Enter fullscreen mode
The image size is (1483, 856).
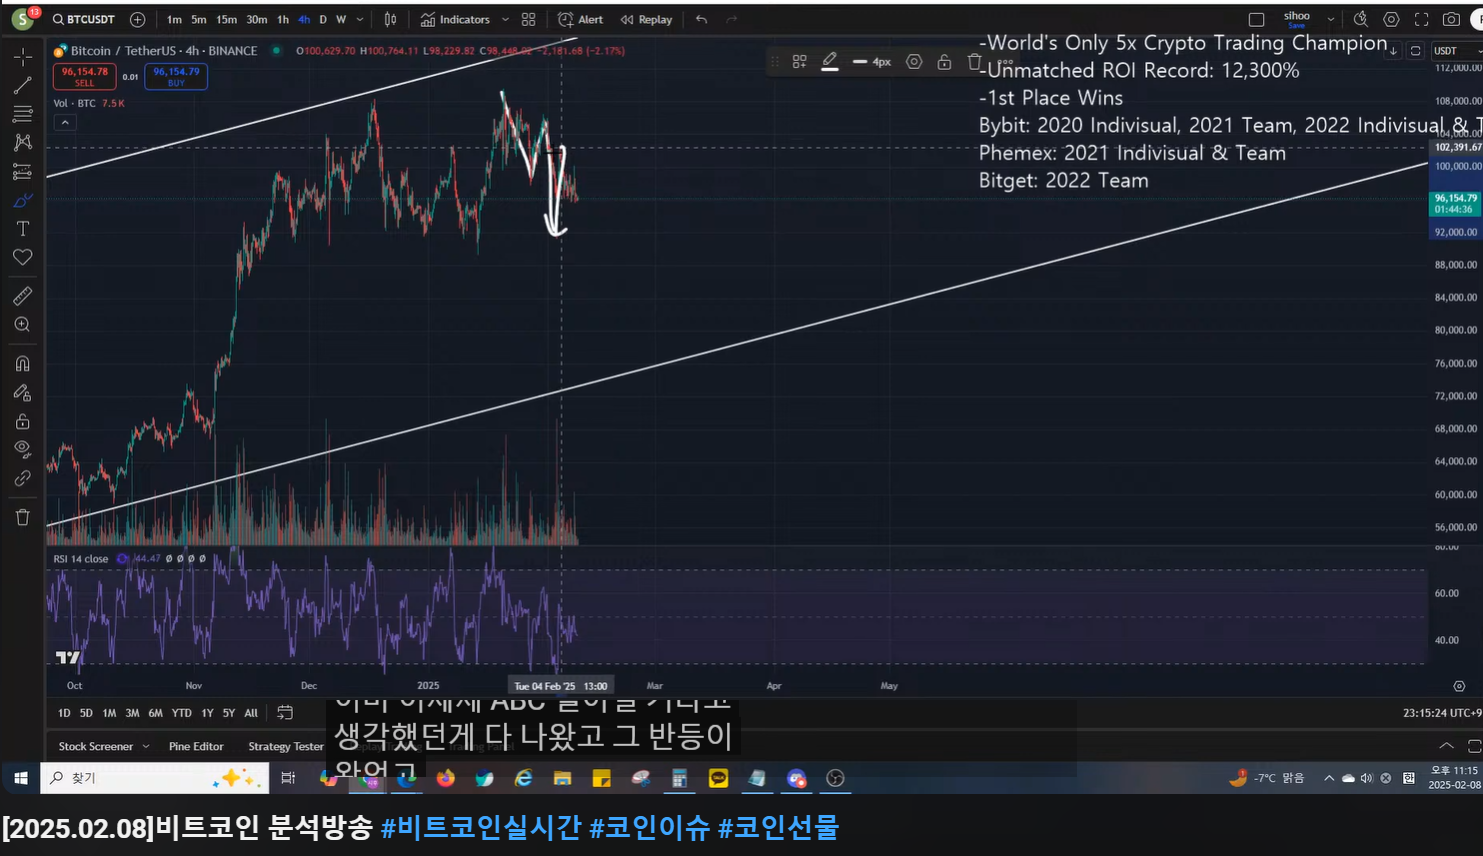(x=1421, y=19)
